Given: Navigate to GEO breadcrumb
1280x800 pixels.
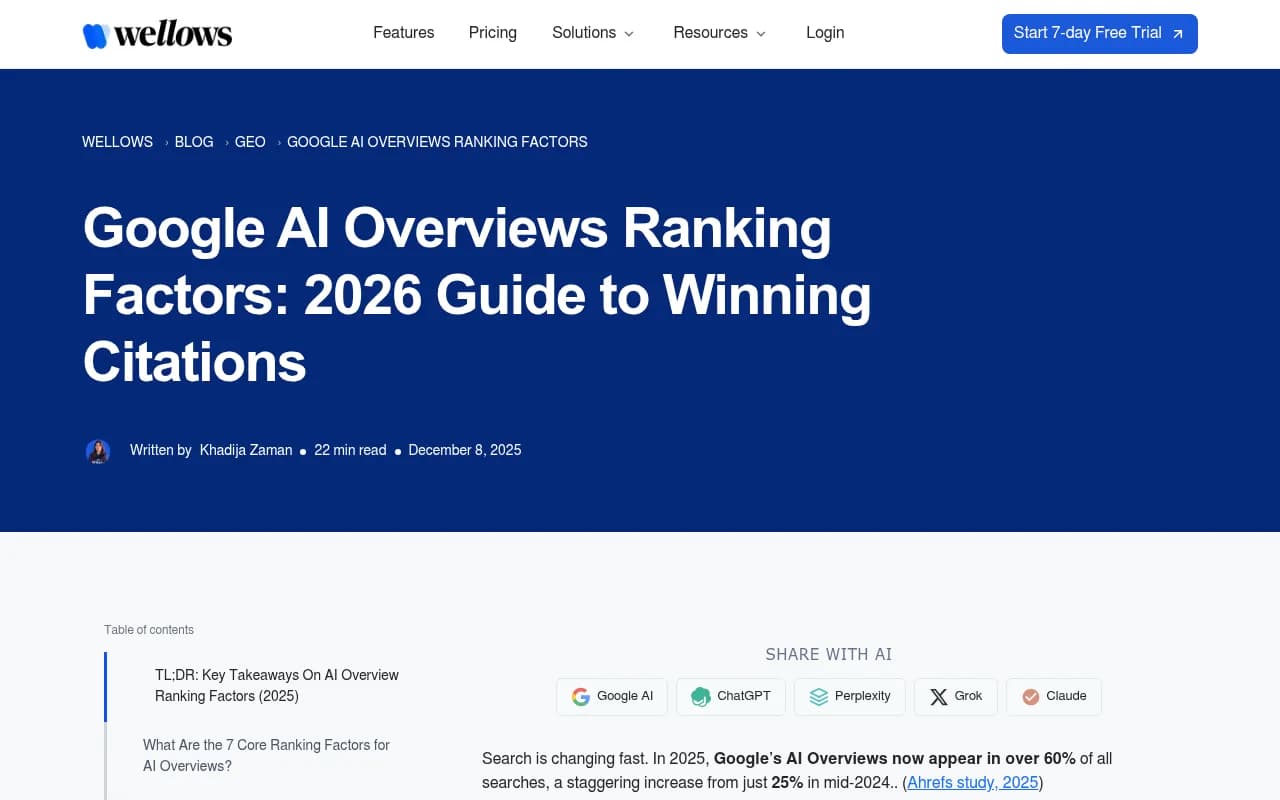Looking at the screenshot, I should (250, 142).
